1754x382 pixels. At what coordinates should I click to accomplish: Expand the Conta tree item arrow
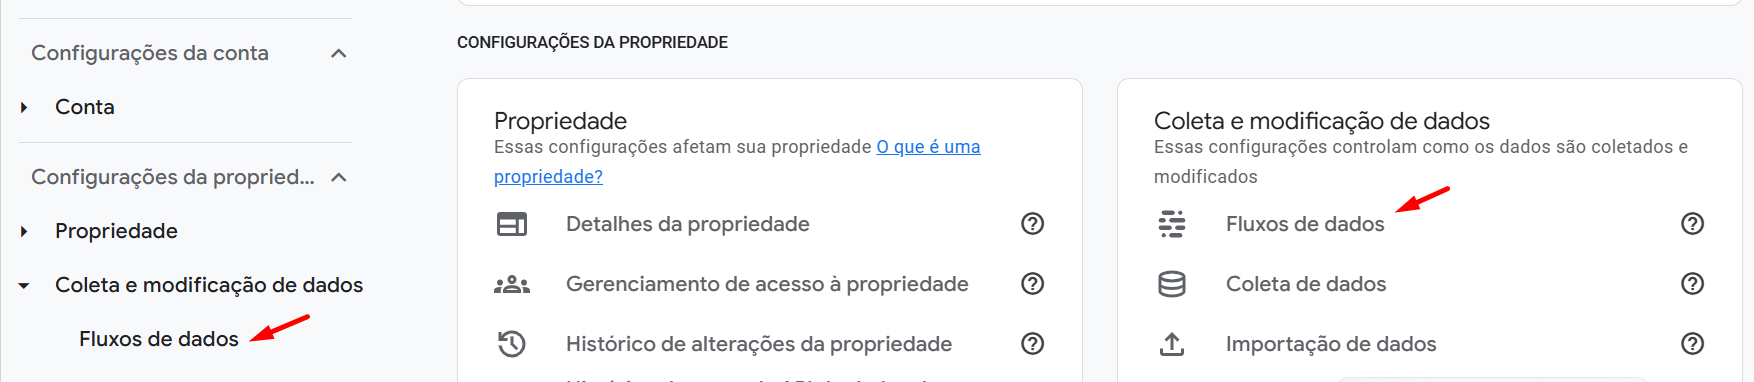[24, 107]
